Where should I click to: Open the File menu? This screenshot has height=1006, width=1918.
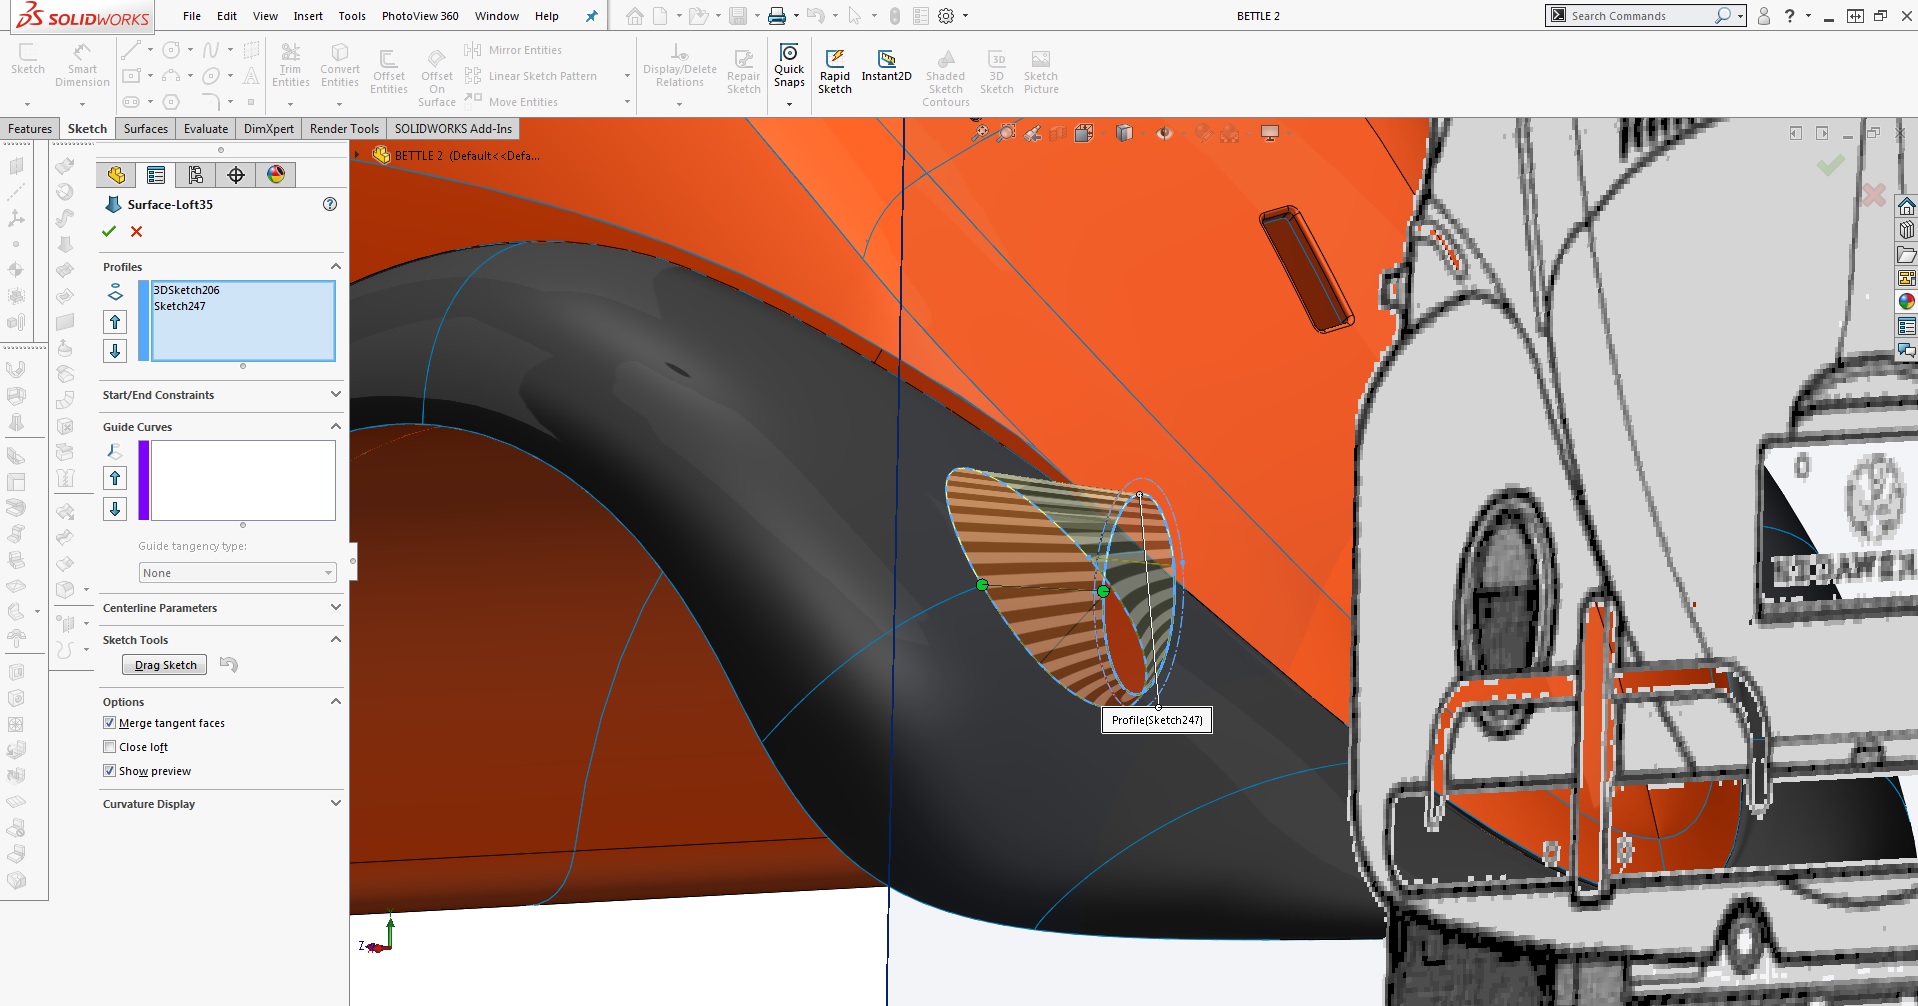[x=192, y=16]
